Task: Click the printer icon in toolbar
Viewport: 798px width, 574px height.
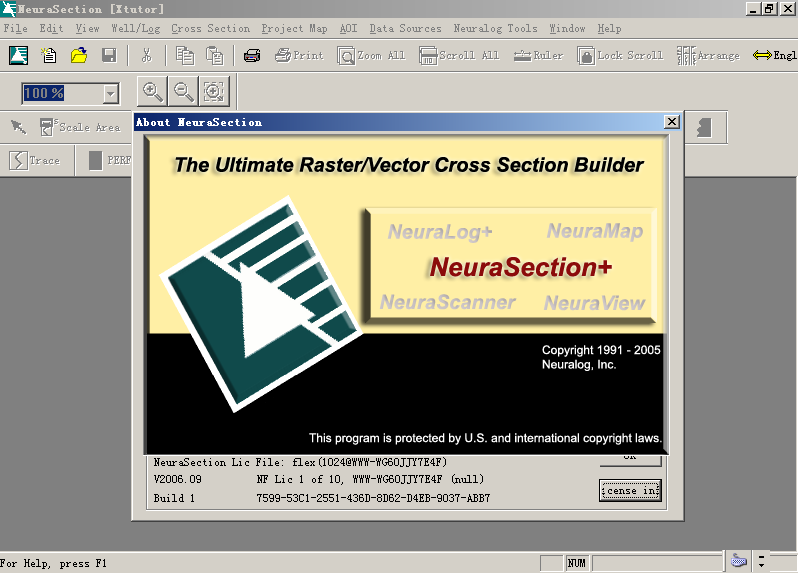Action: pyautogui.click(x=252, y=55)
